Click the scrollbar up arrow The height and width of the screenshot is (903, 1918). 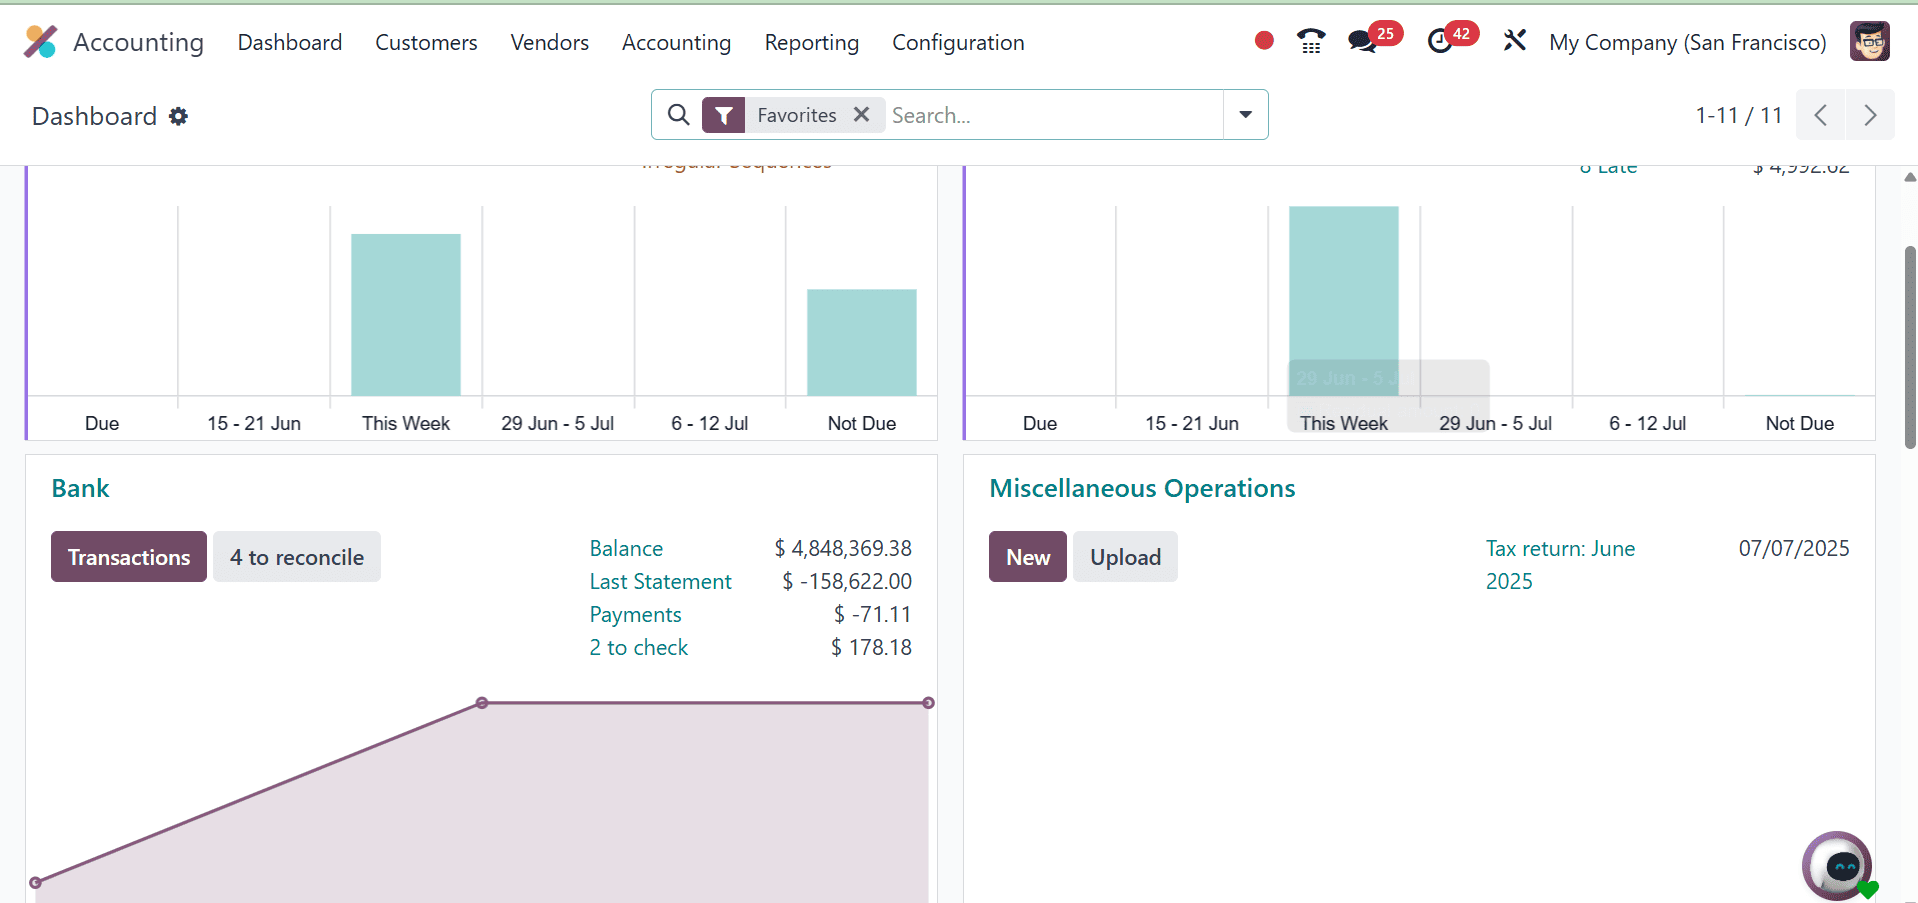pyautogui.click(x=1910, y=177)
